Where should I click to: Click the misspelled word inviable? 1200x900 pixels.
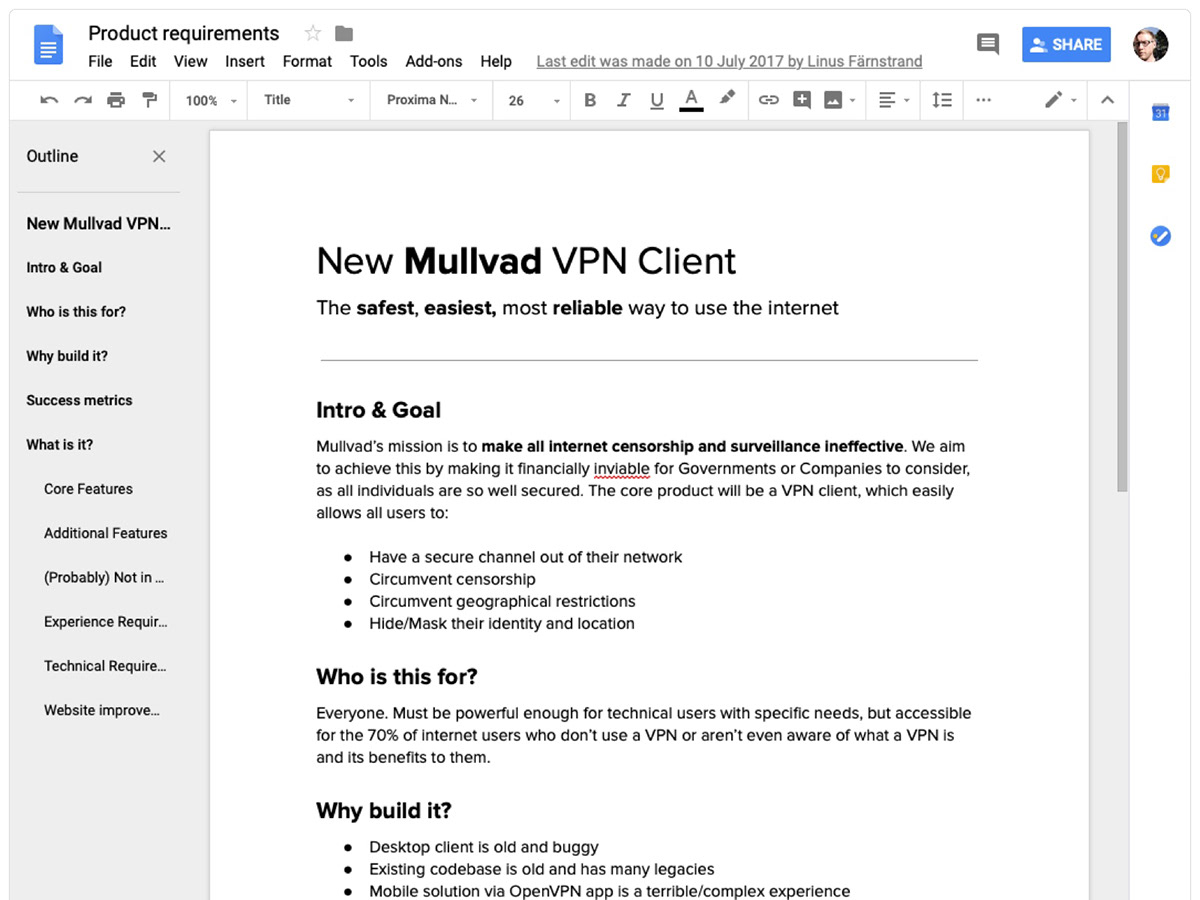(622, 468)
